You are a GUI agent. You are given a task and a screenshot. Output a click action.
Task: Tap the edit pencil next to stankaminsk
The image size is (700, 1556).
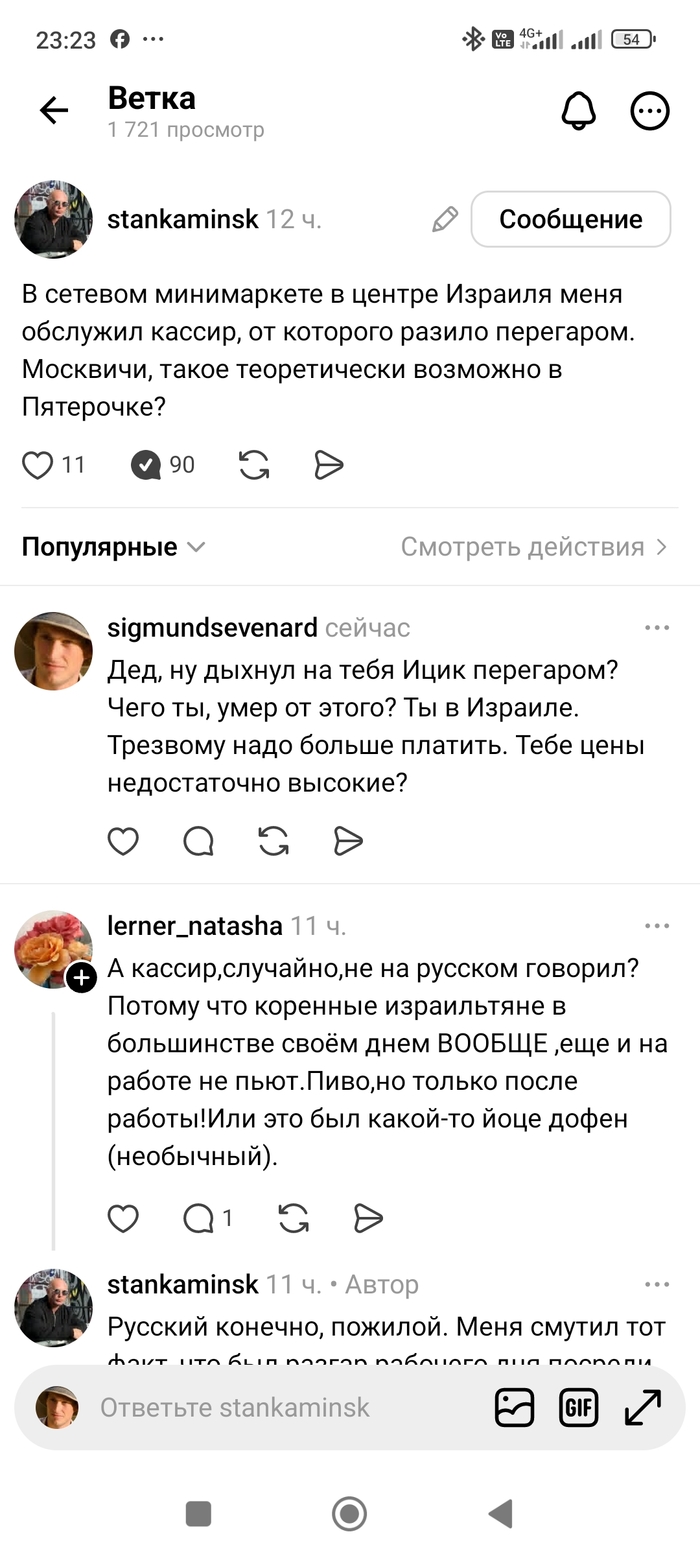445,220
